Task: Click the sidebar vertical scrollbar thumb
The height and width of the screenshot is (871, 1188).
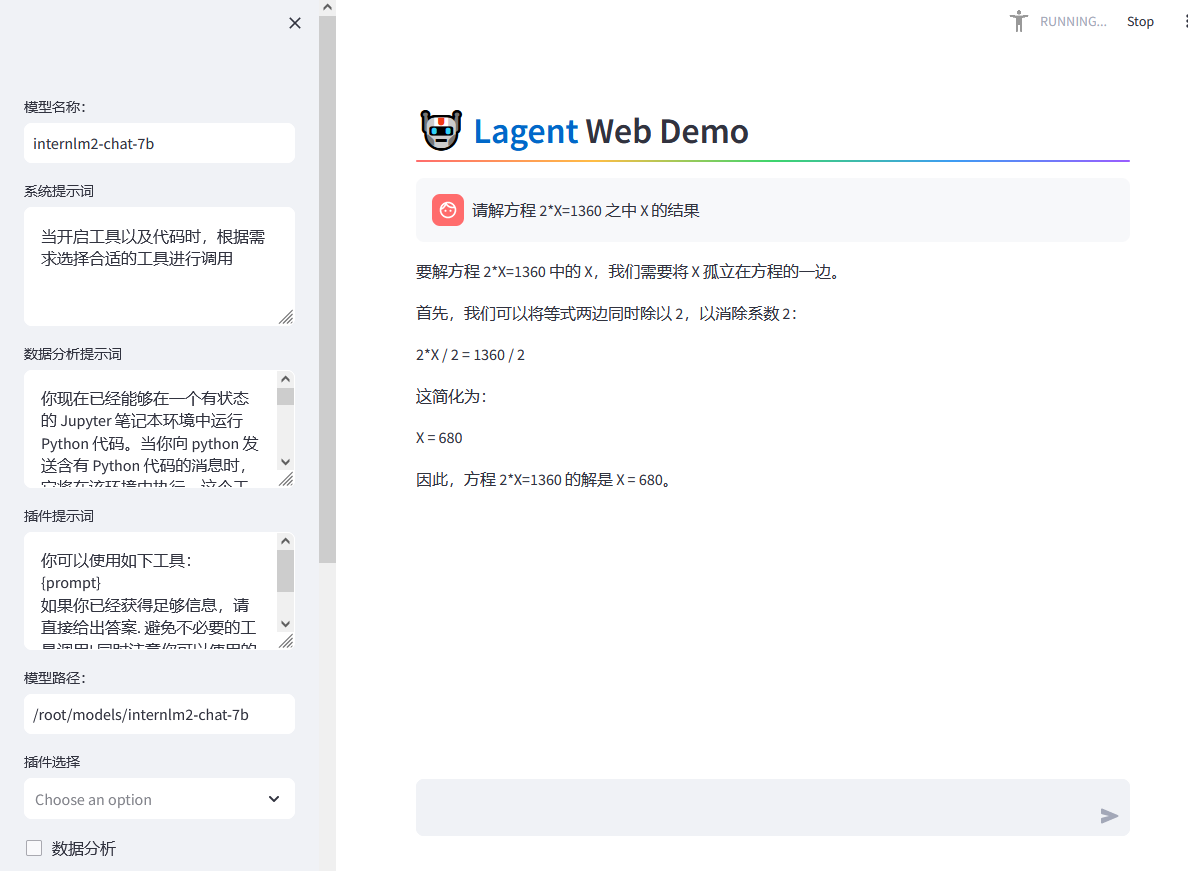Action: pos(327,289)
